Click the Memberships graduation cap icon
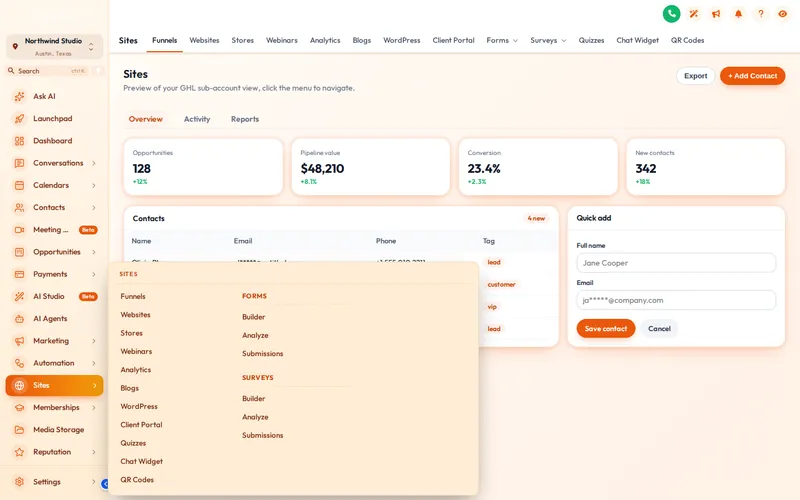The image size is (800, 500). (x=19, y=408)
